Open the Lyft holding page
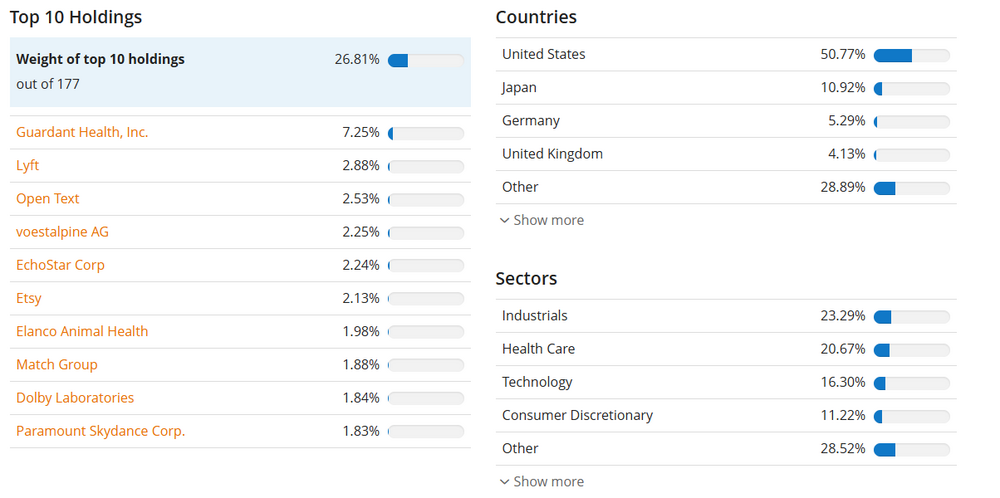This screenshot has width=1000, height=498. (28, 165)
